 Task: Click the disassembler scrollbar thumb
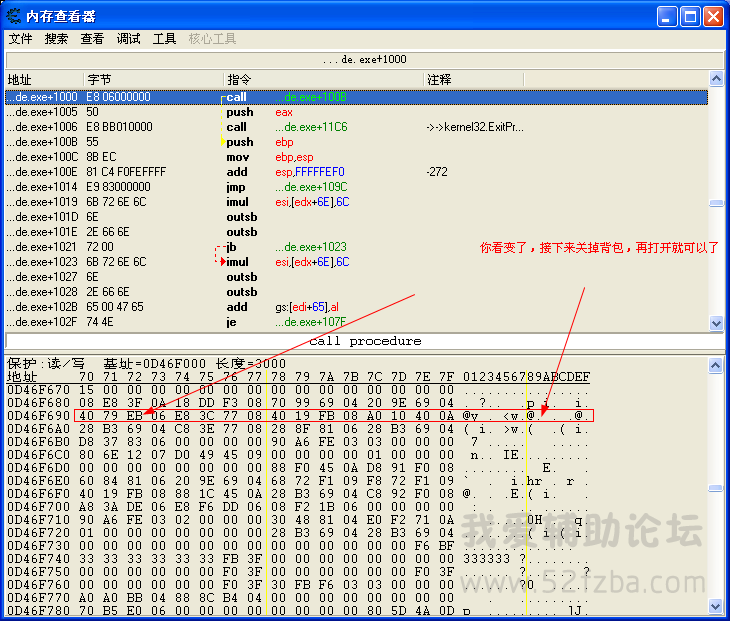(x=716, y=203)
